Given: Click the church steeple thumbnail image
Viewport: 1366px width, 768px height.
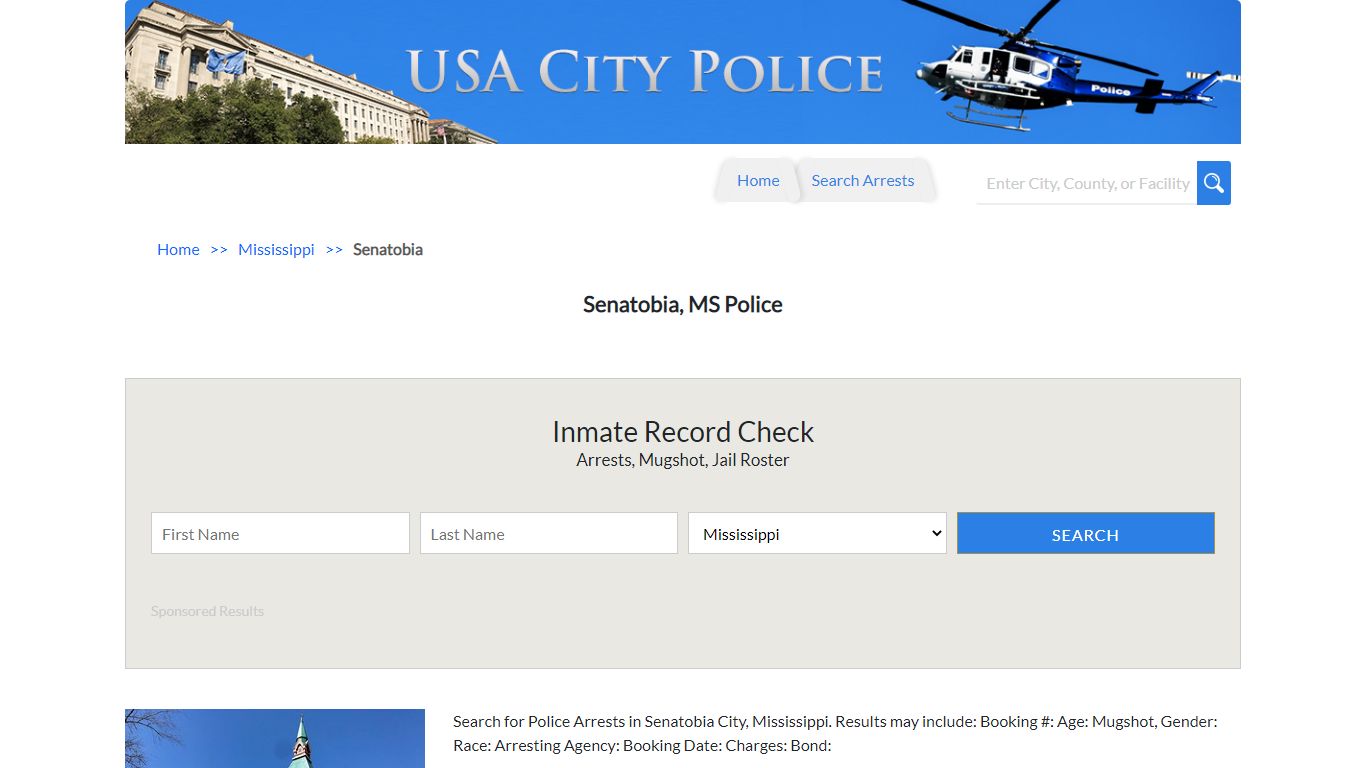Looking at the screenshot, I should (275, 738).
